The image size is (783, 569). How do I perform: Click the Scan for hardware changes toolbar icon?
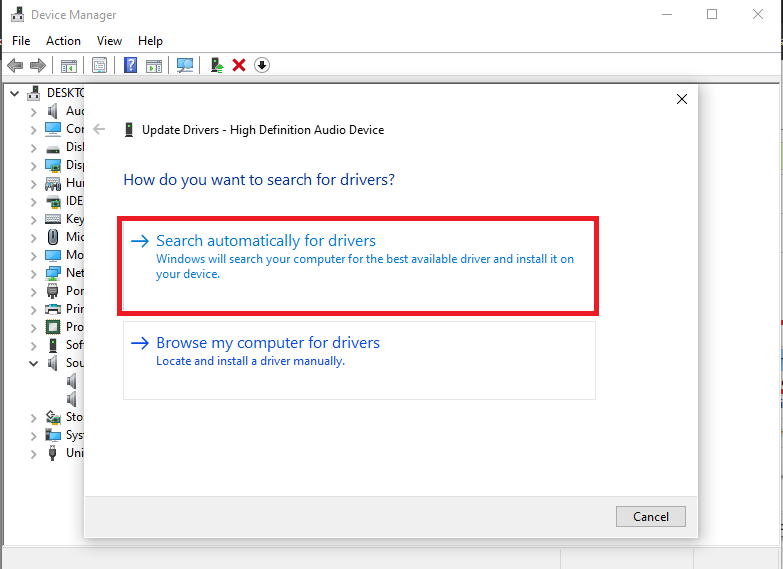(185, 65)
